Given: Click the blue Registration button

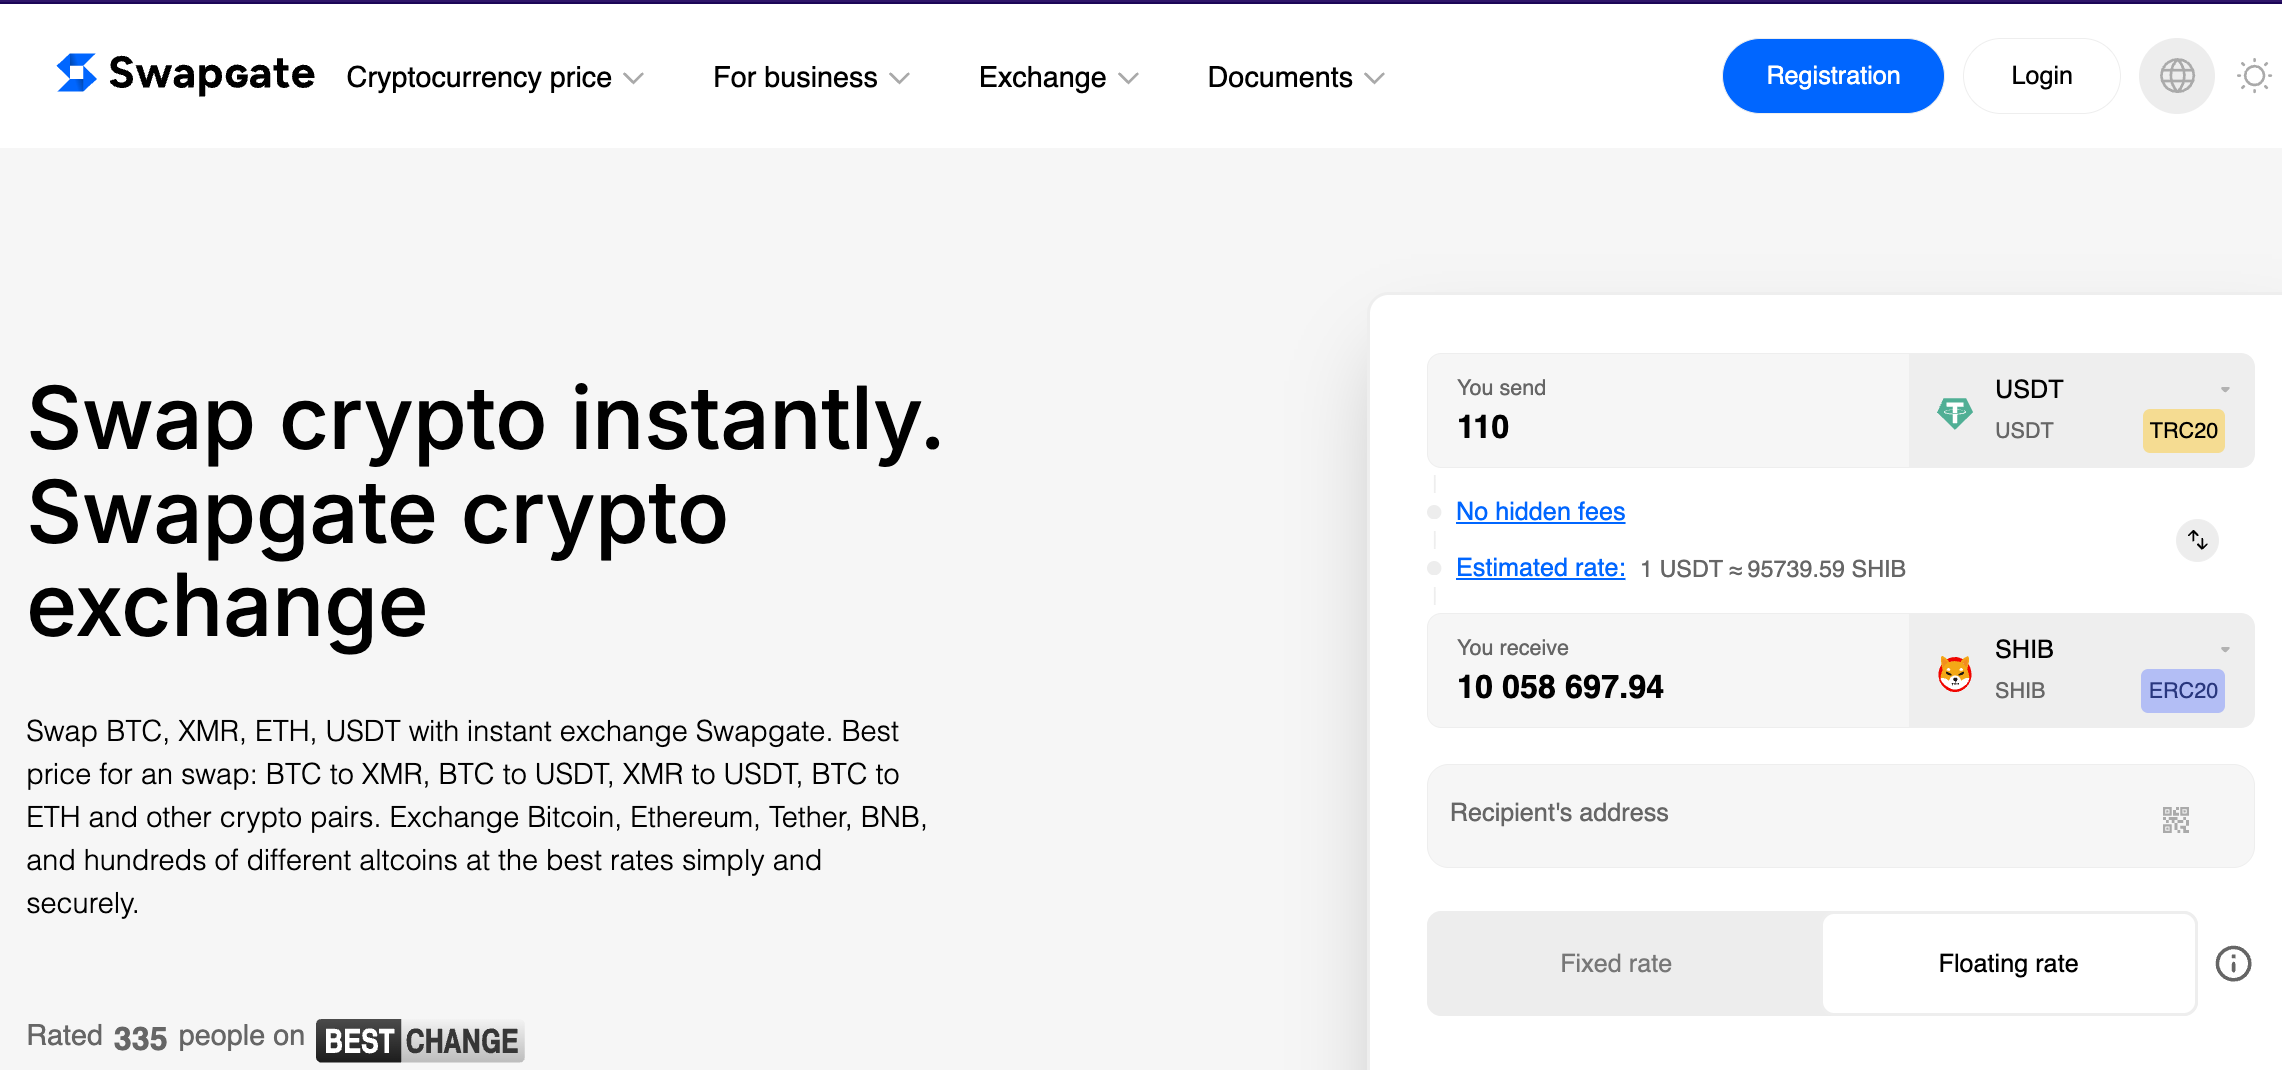Looking at the screenshot, I should (1832, 76).
